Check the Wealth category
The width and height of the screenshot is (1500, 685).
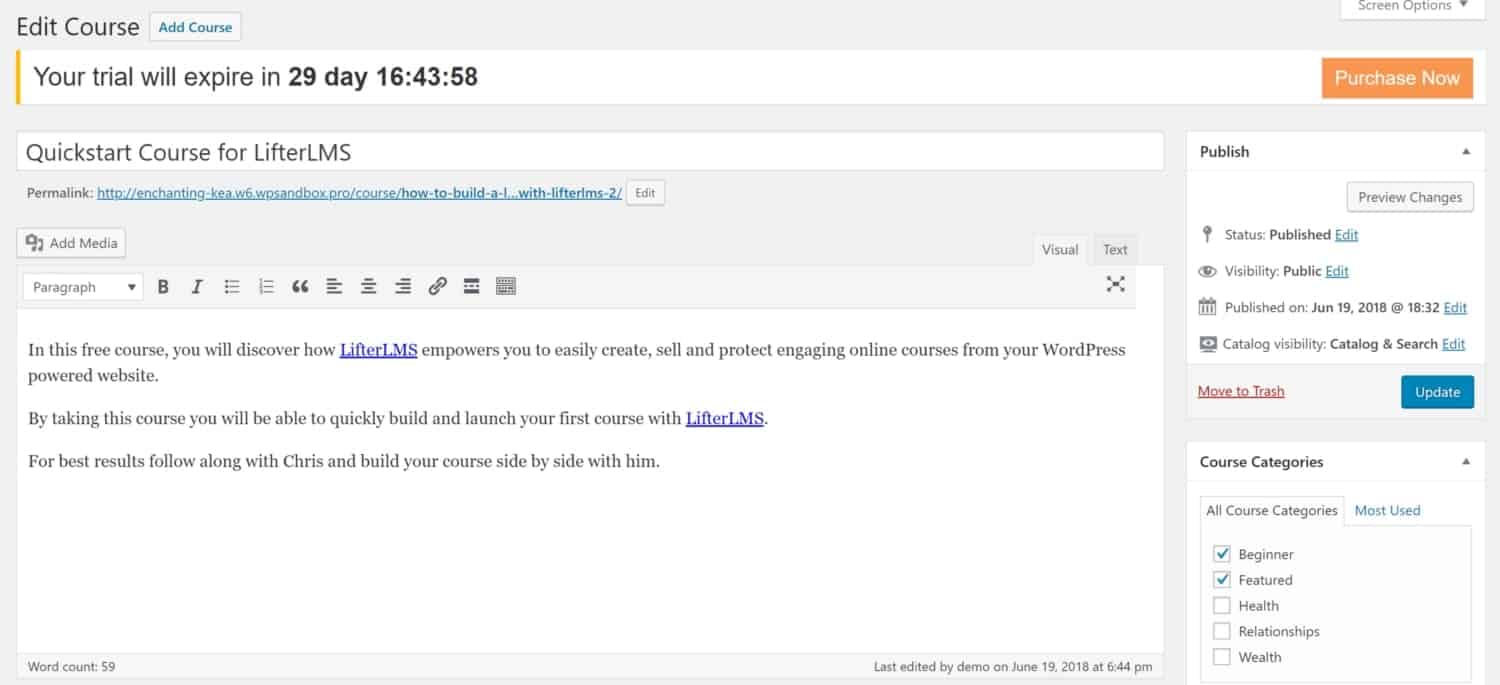pos(1222,657)
